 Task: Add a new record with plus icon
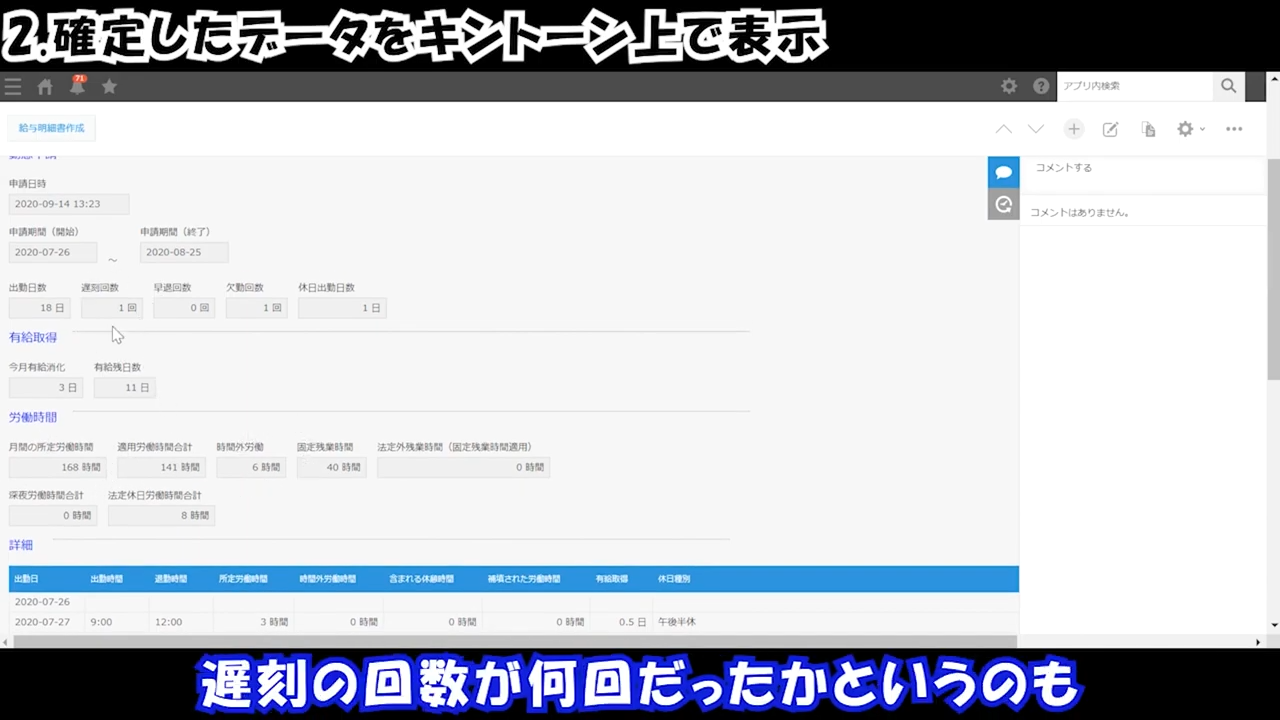pos(1073,129)
